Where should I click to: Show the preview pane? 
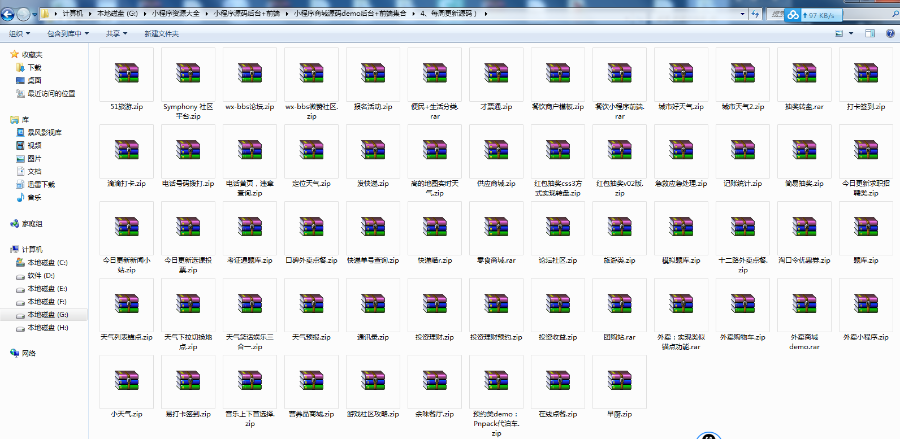point(870,34)
